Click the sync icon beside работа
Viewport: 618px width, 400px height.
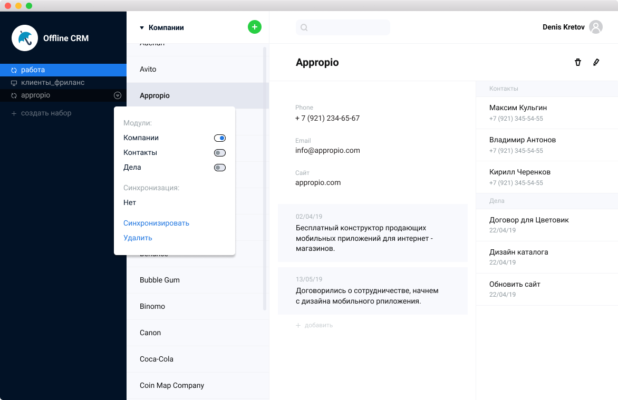tap(13, 70)
